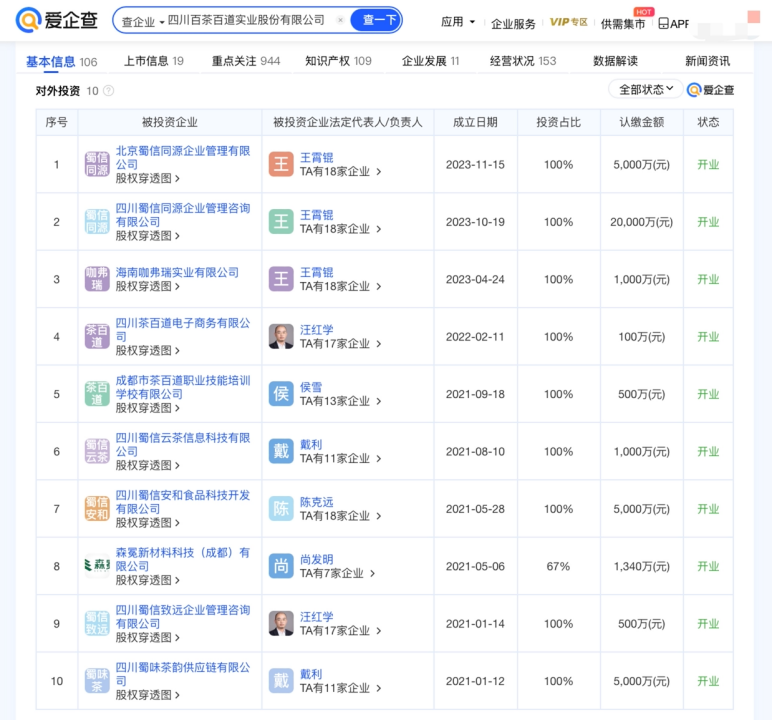The height and width of the screenshot is (720, 772).
Task: Click the 成立日期 column header
Action: click(475, 122)
